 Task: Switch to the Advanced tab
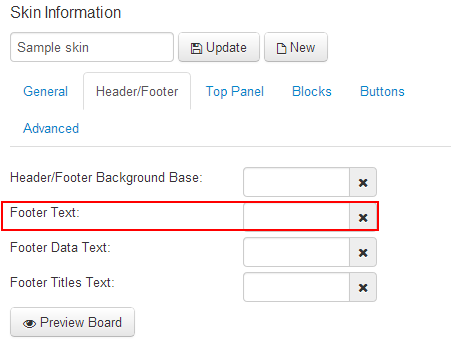(51, 128)
